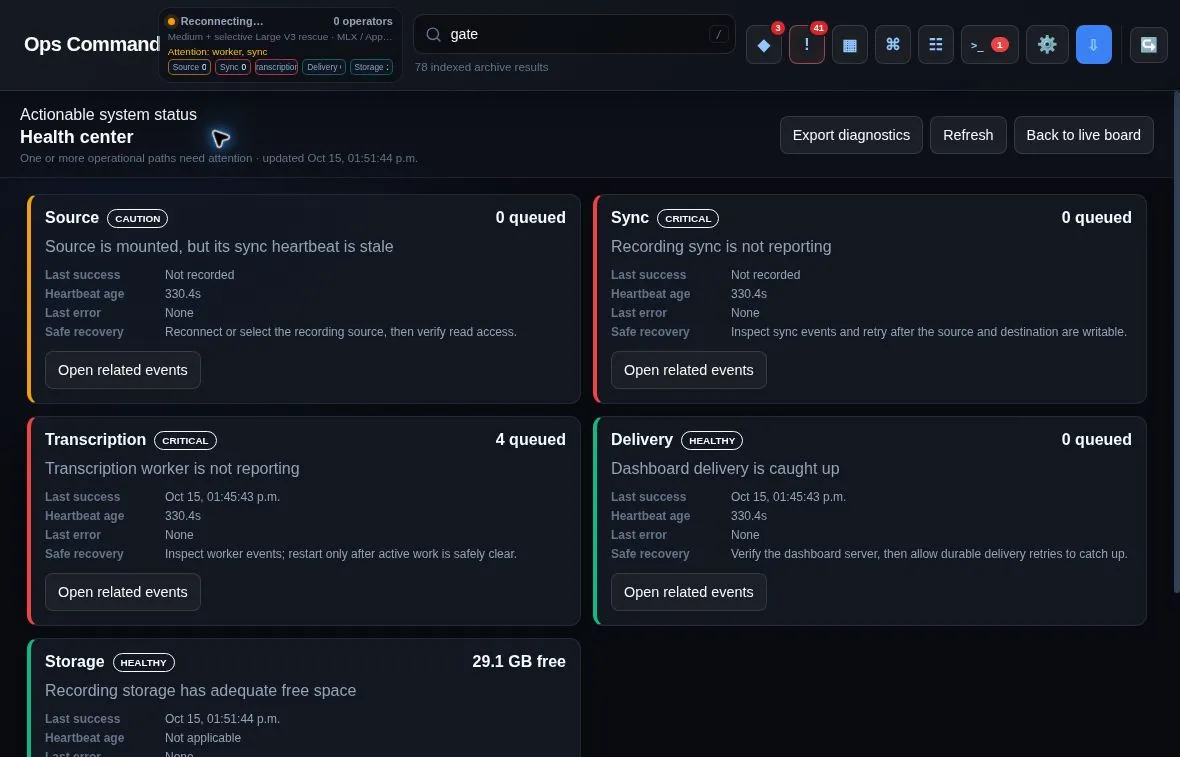Screen dimensions: 1180x757
Task: Click the magnifier icon in the search field
Action: pyautogui.click(x=433, y=34)
